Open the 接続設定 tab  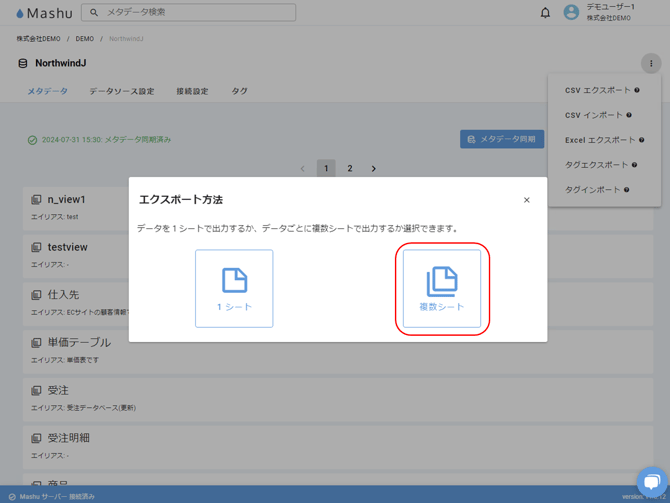pyautogui.click(x=192, y=91)
